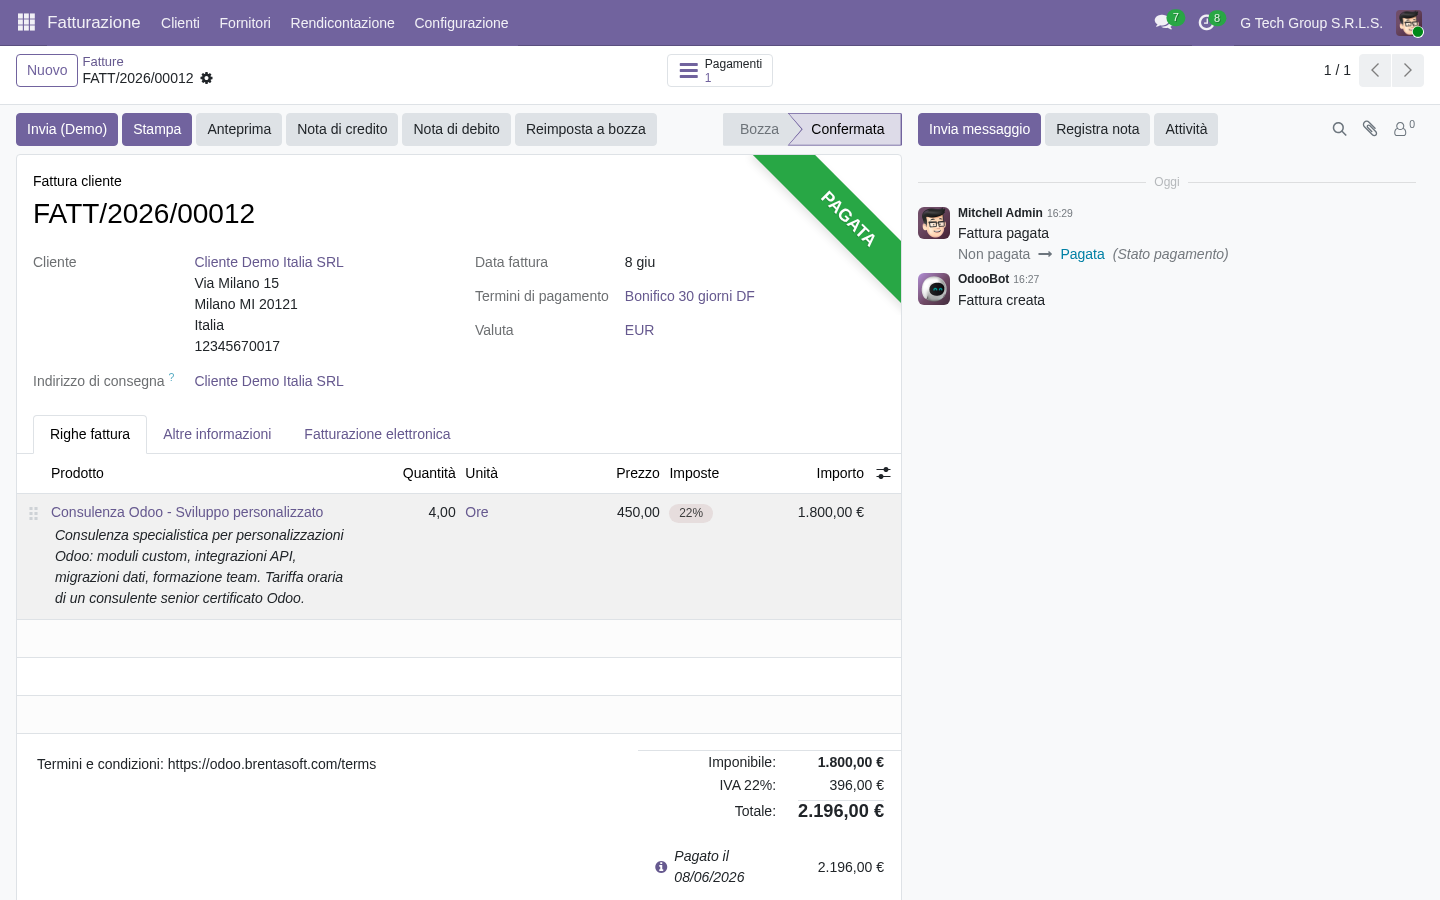The height and width of the screenshot is (900, 1440).
Task: Click the line amount 1.800,00 €
Action: point(831,512)
